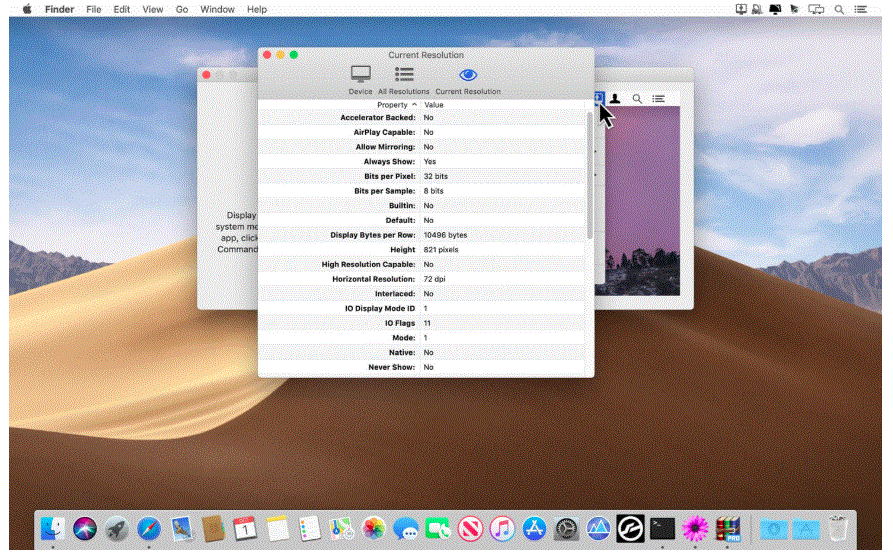The width and height of the screenshot is (893, 559).
Task: Click the Always Show "Yes" value
Action: coord(429,162)
